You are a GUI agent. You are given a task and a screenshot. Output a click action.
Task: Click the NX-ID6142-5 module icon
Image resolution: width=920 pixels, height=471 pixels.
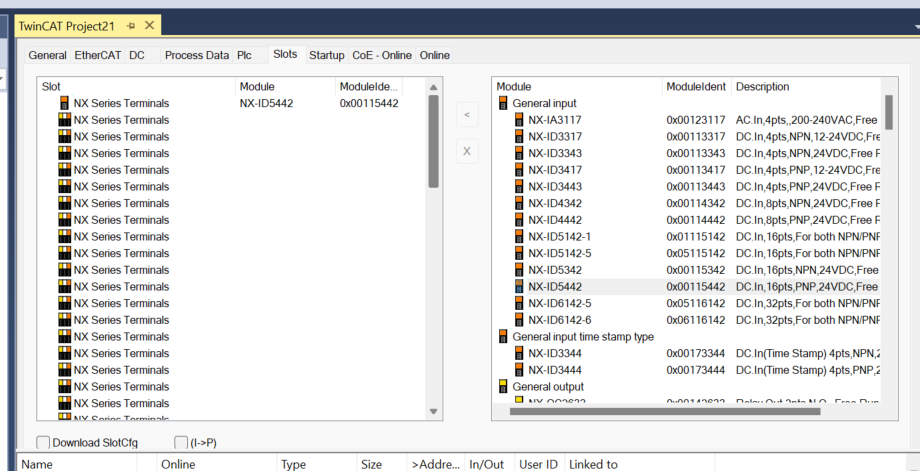tap(519, 303)
